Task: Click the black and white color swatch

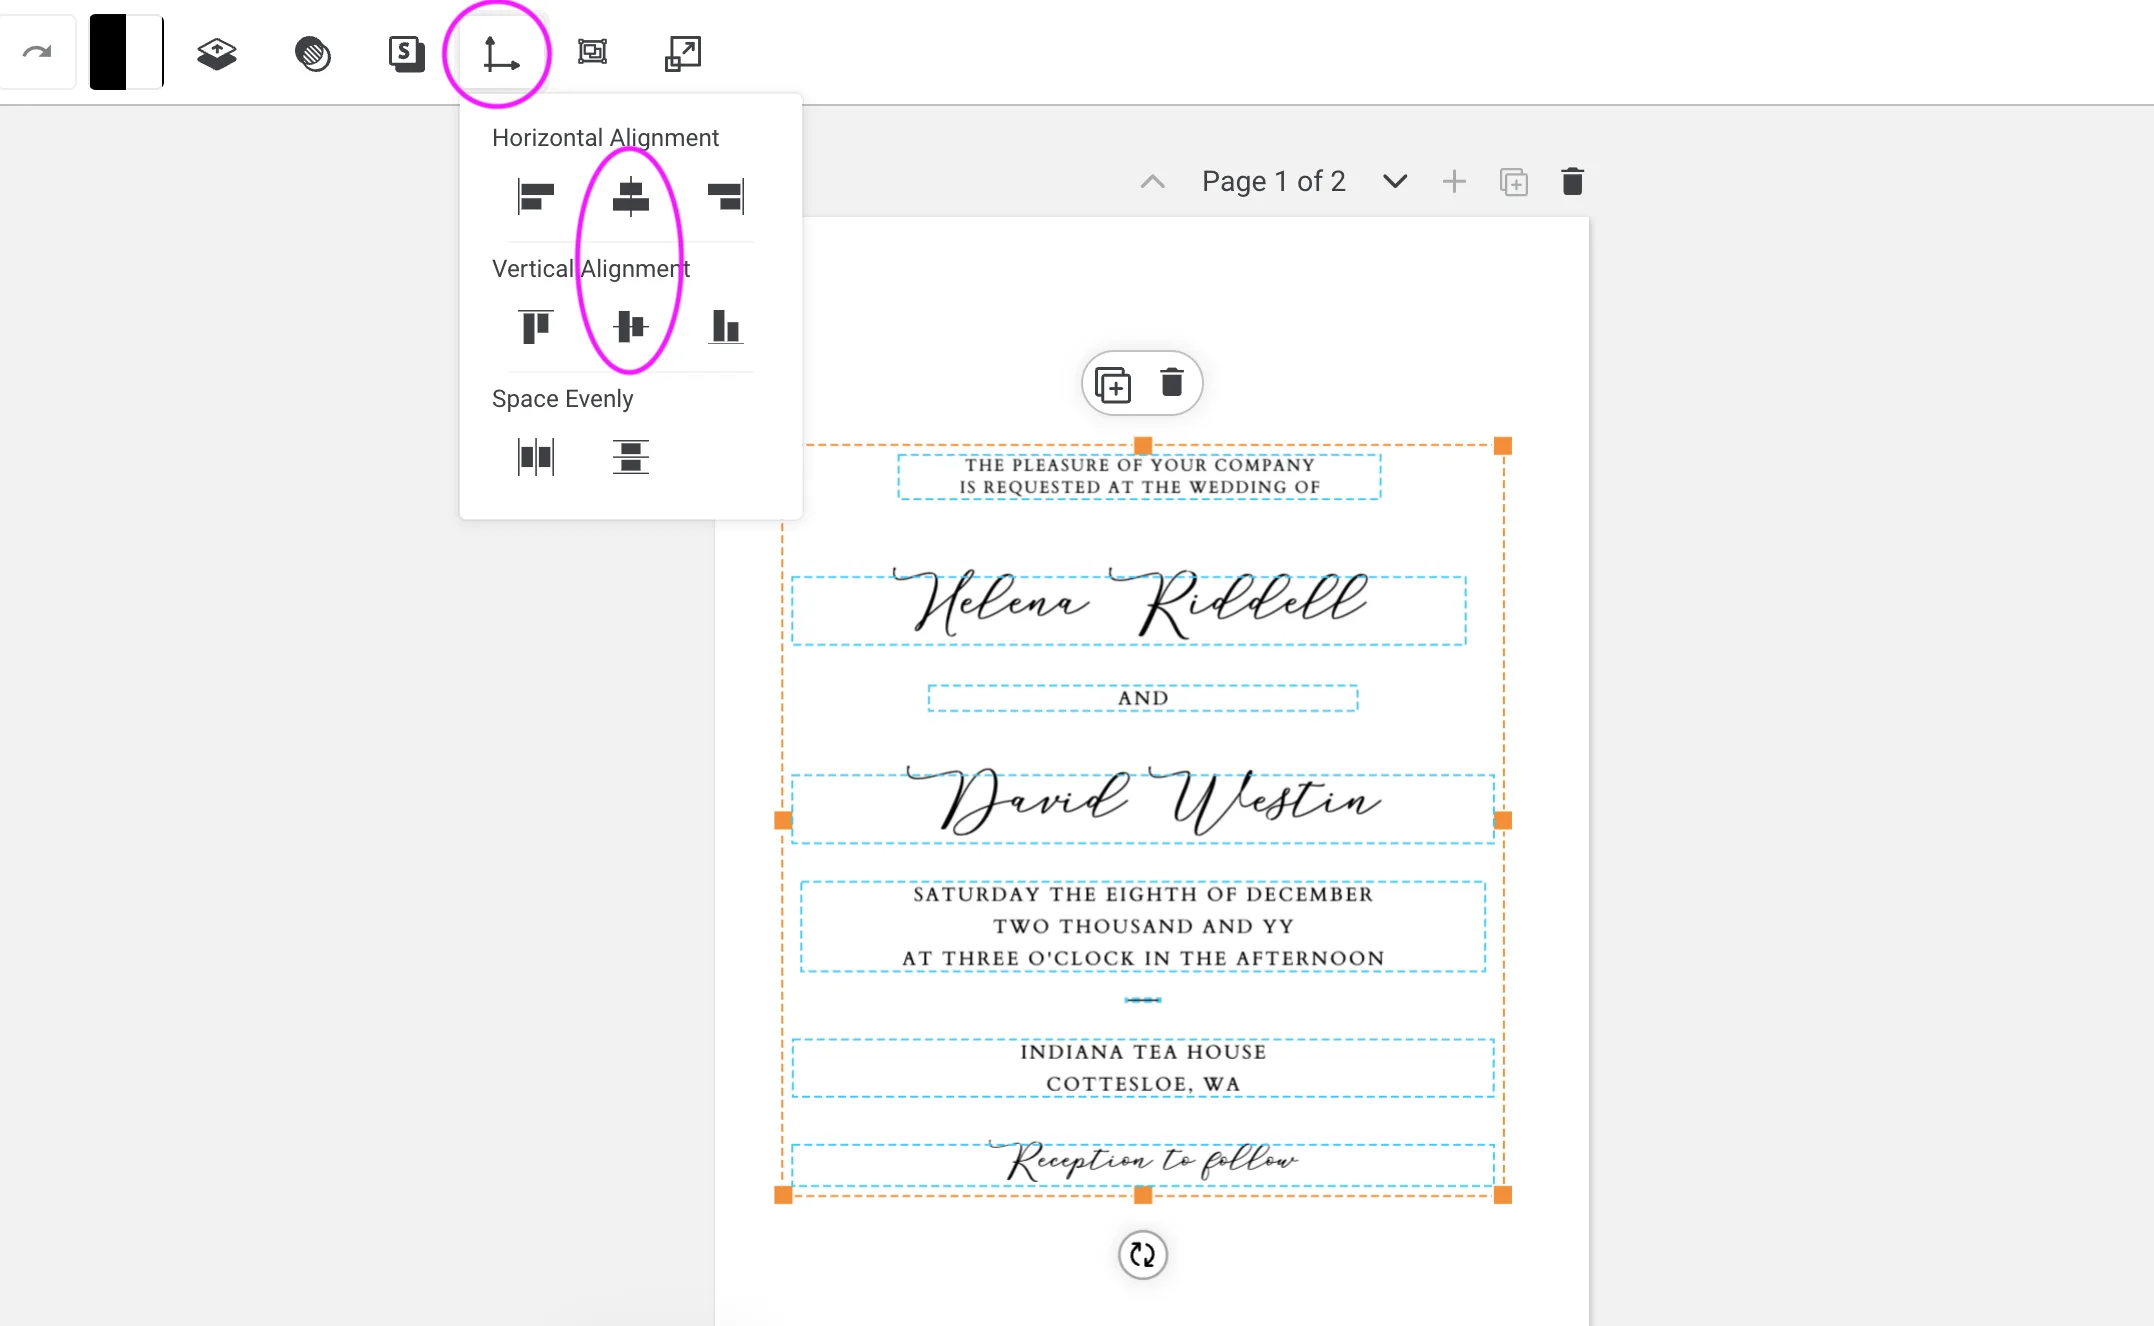Action: pos(125,52)
